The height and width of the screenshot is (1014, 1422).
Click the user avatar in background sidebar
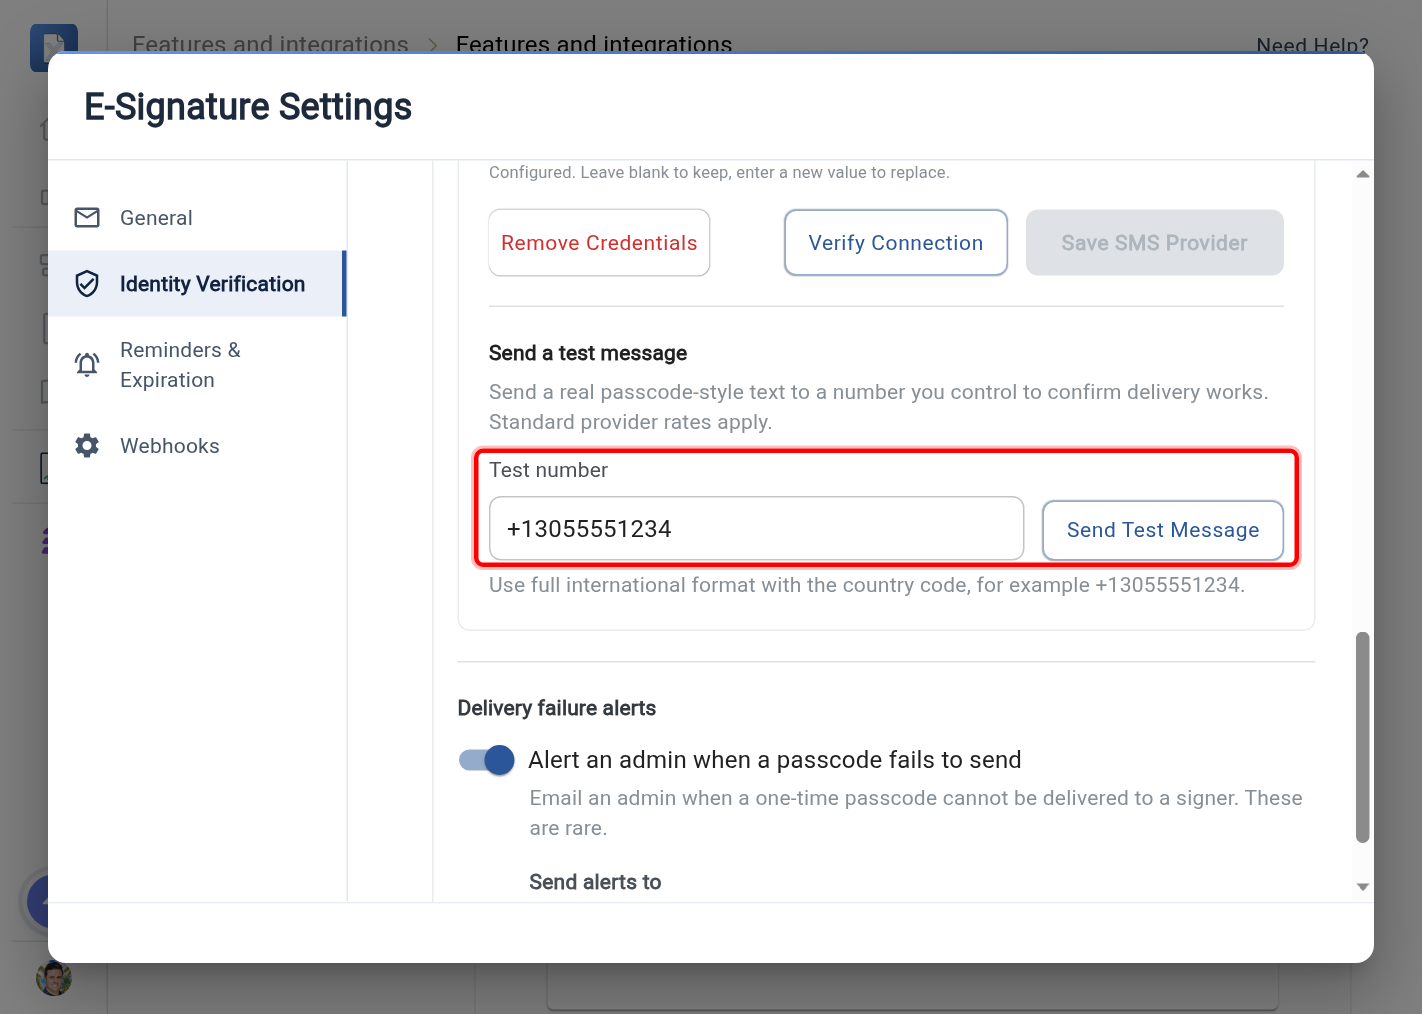54,978
